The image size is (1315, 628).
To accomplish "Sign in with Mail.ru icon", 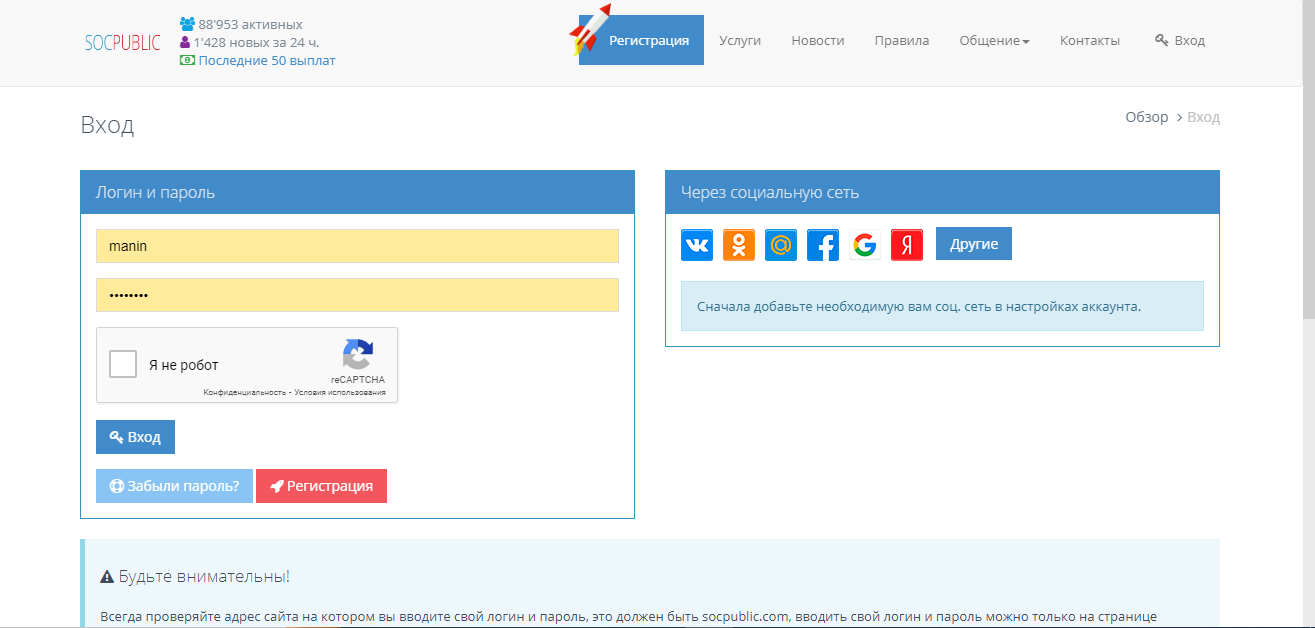I will pos(781,245).
